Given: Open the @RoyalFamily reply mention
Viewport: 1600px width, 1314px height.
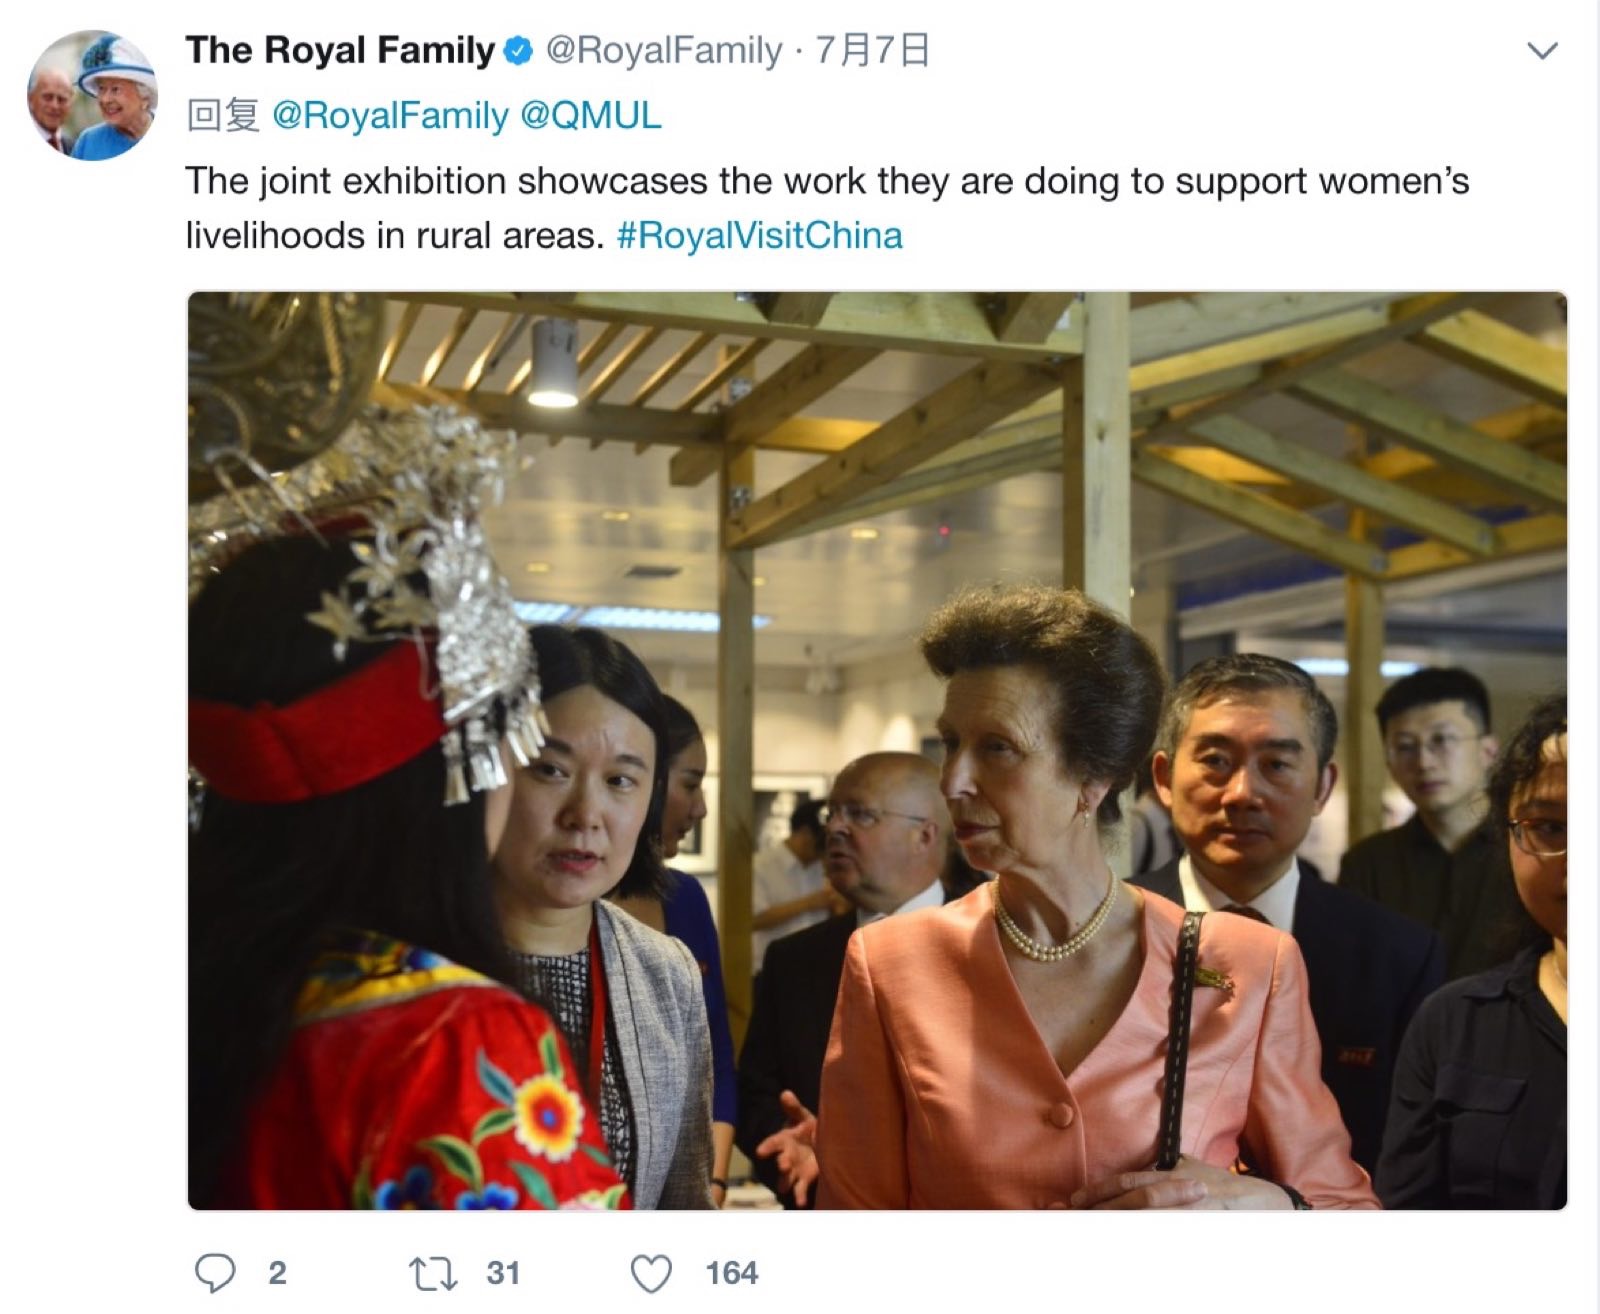Looking at the screenshot, I should point(390,117).
